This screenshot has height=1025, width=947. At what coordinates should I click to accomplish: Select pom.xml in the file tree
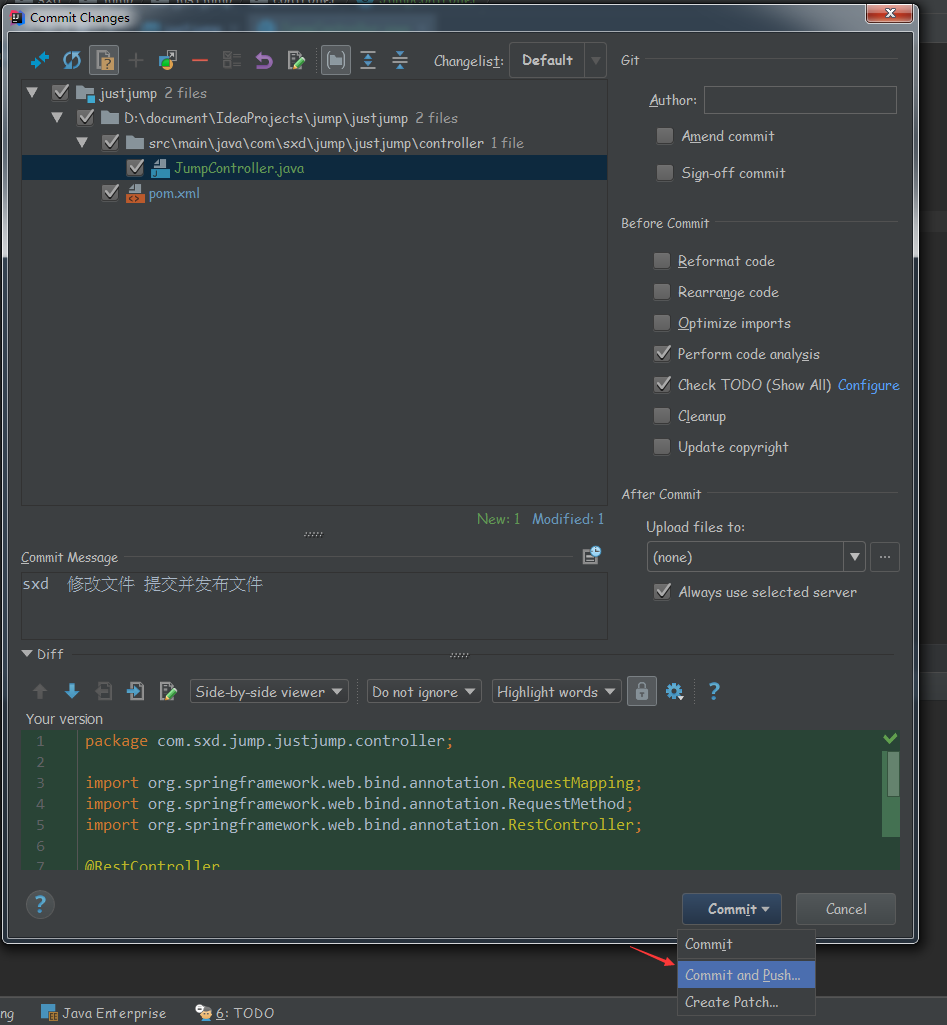click(174, 193)
